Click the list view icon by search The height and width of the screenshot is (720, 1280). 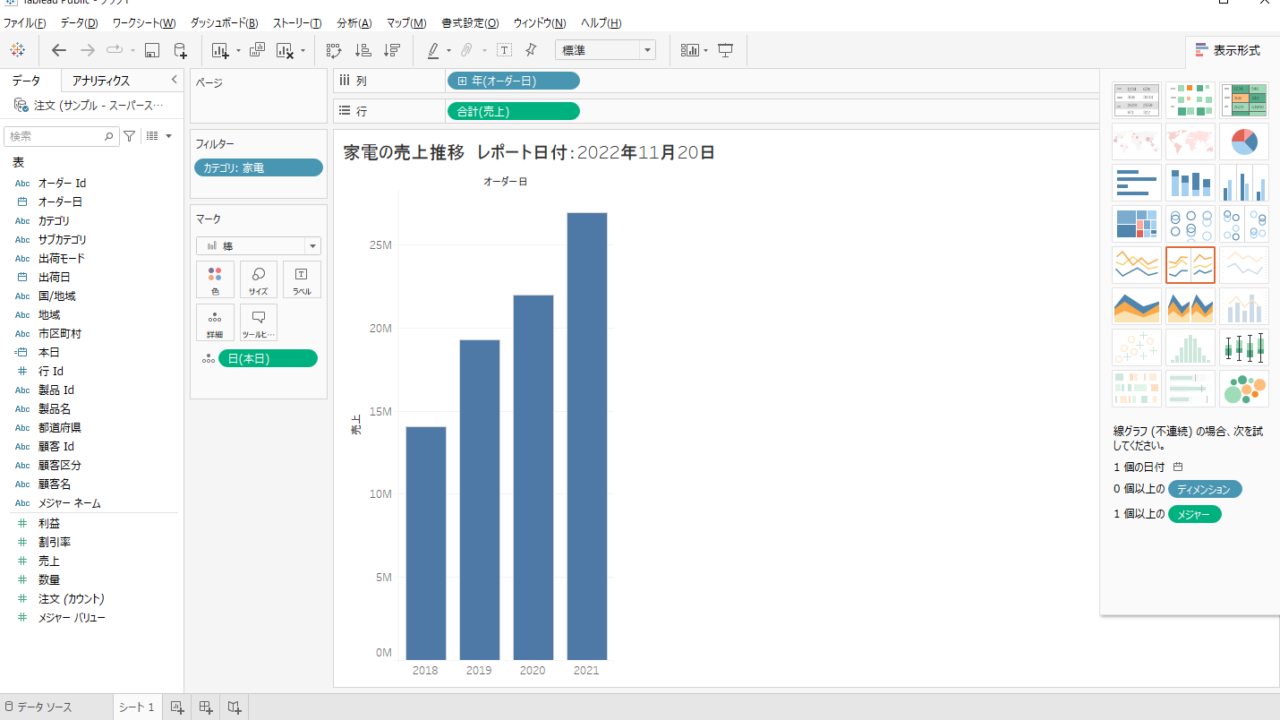tap(152, 136)
